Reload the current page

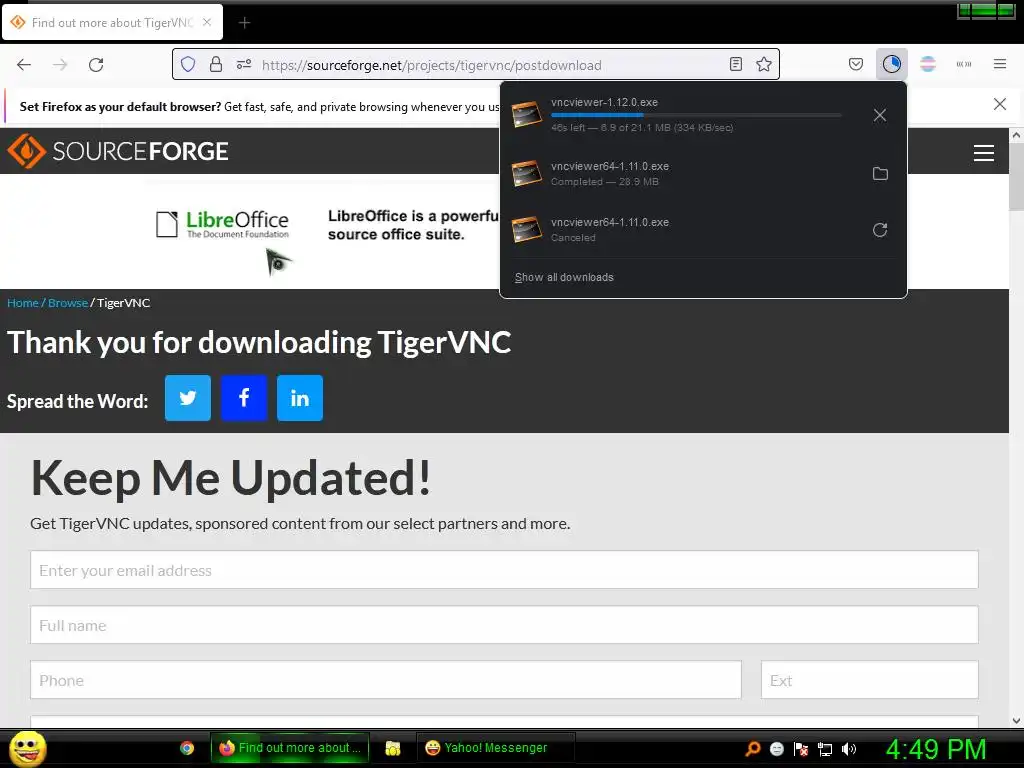[x=96, y=65]
